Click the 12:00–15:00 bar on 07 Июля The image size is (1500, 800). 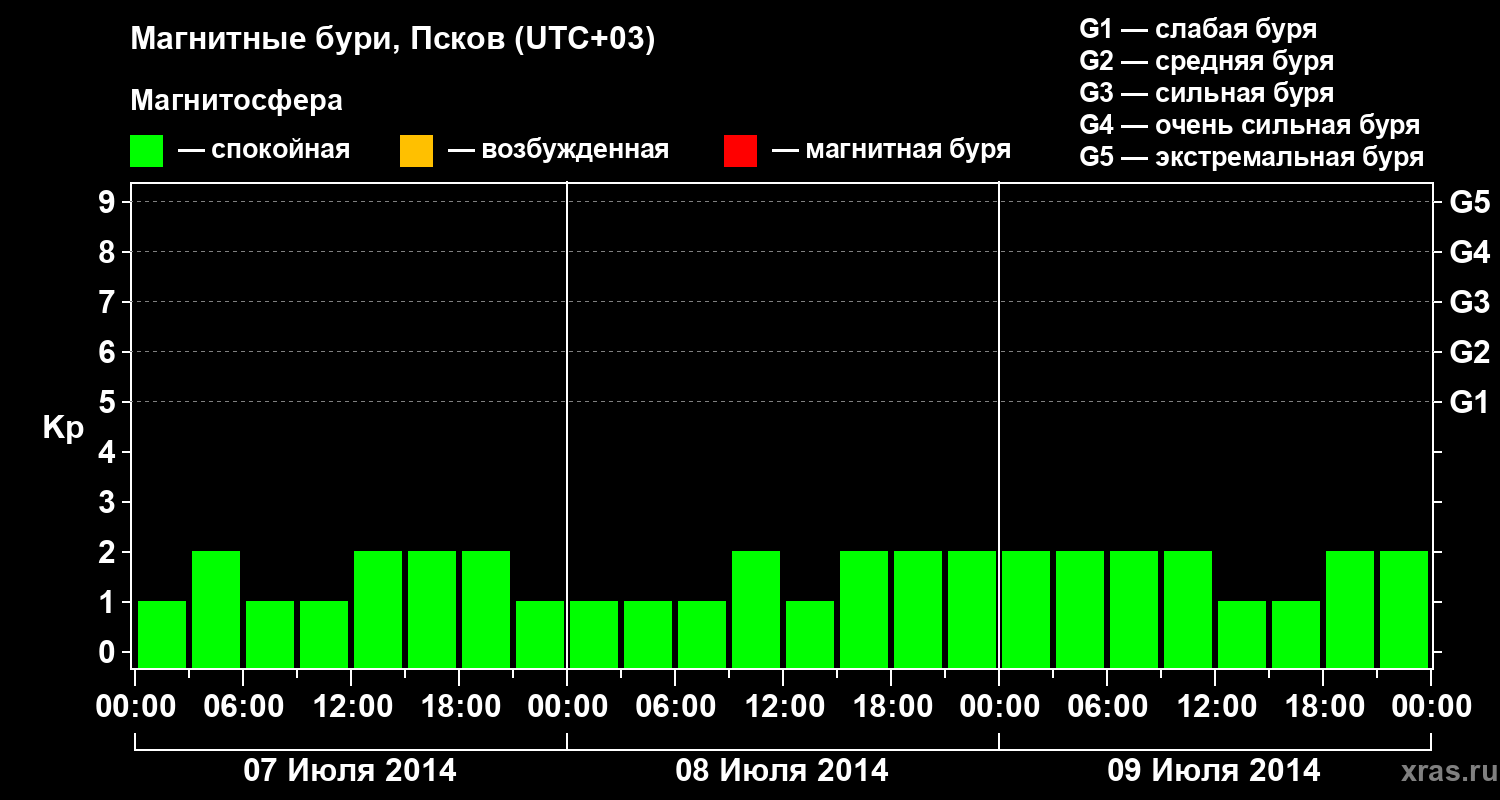pyautogui.click(x=378, y=609)
